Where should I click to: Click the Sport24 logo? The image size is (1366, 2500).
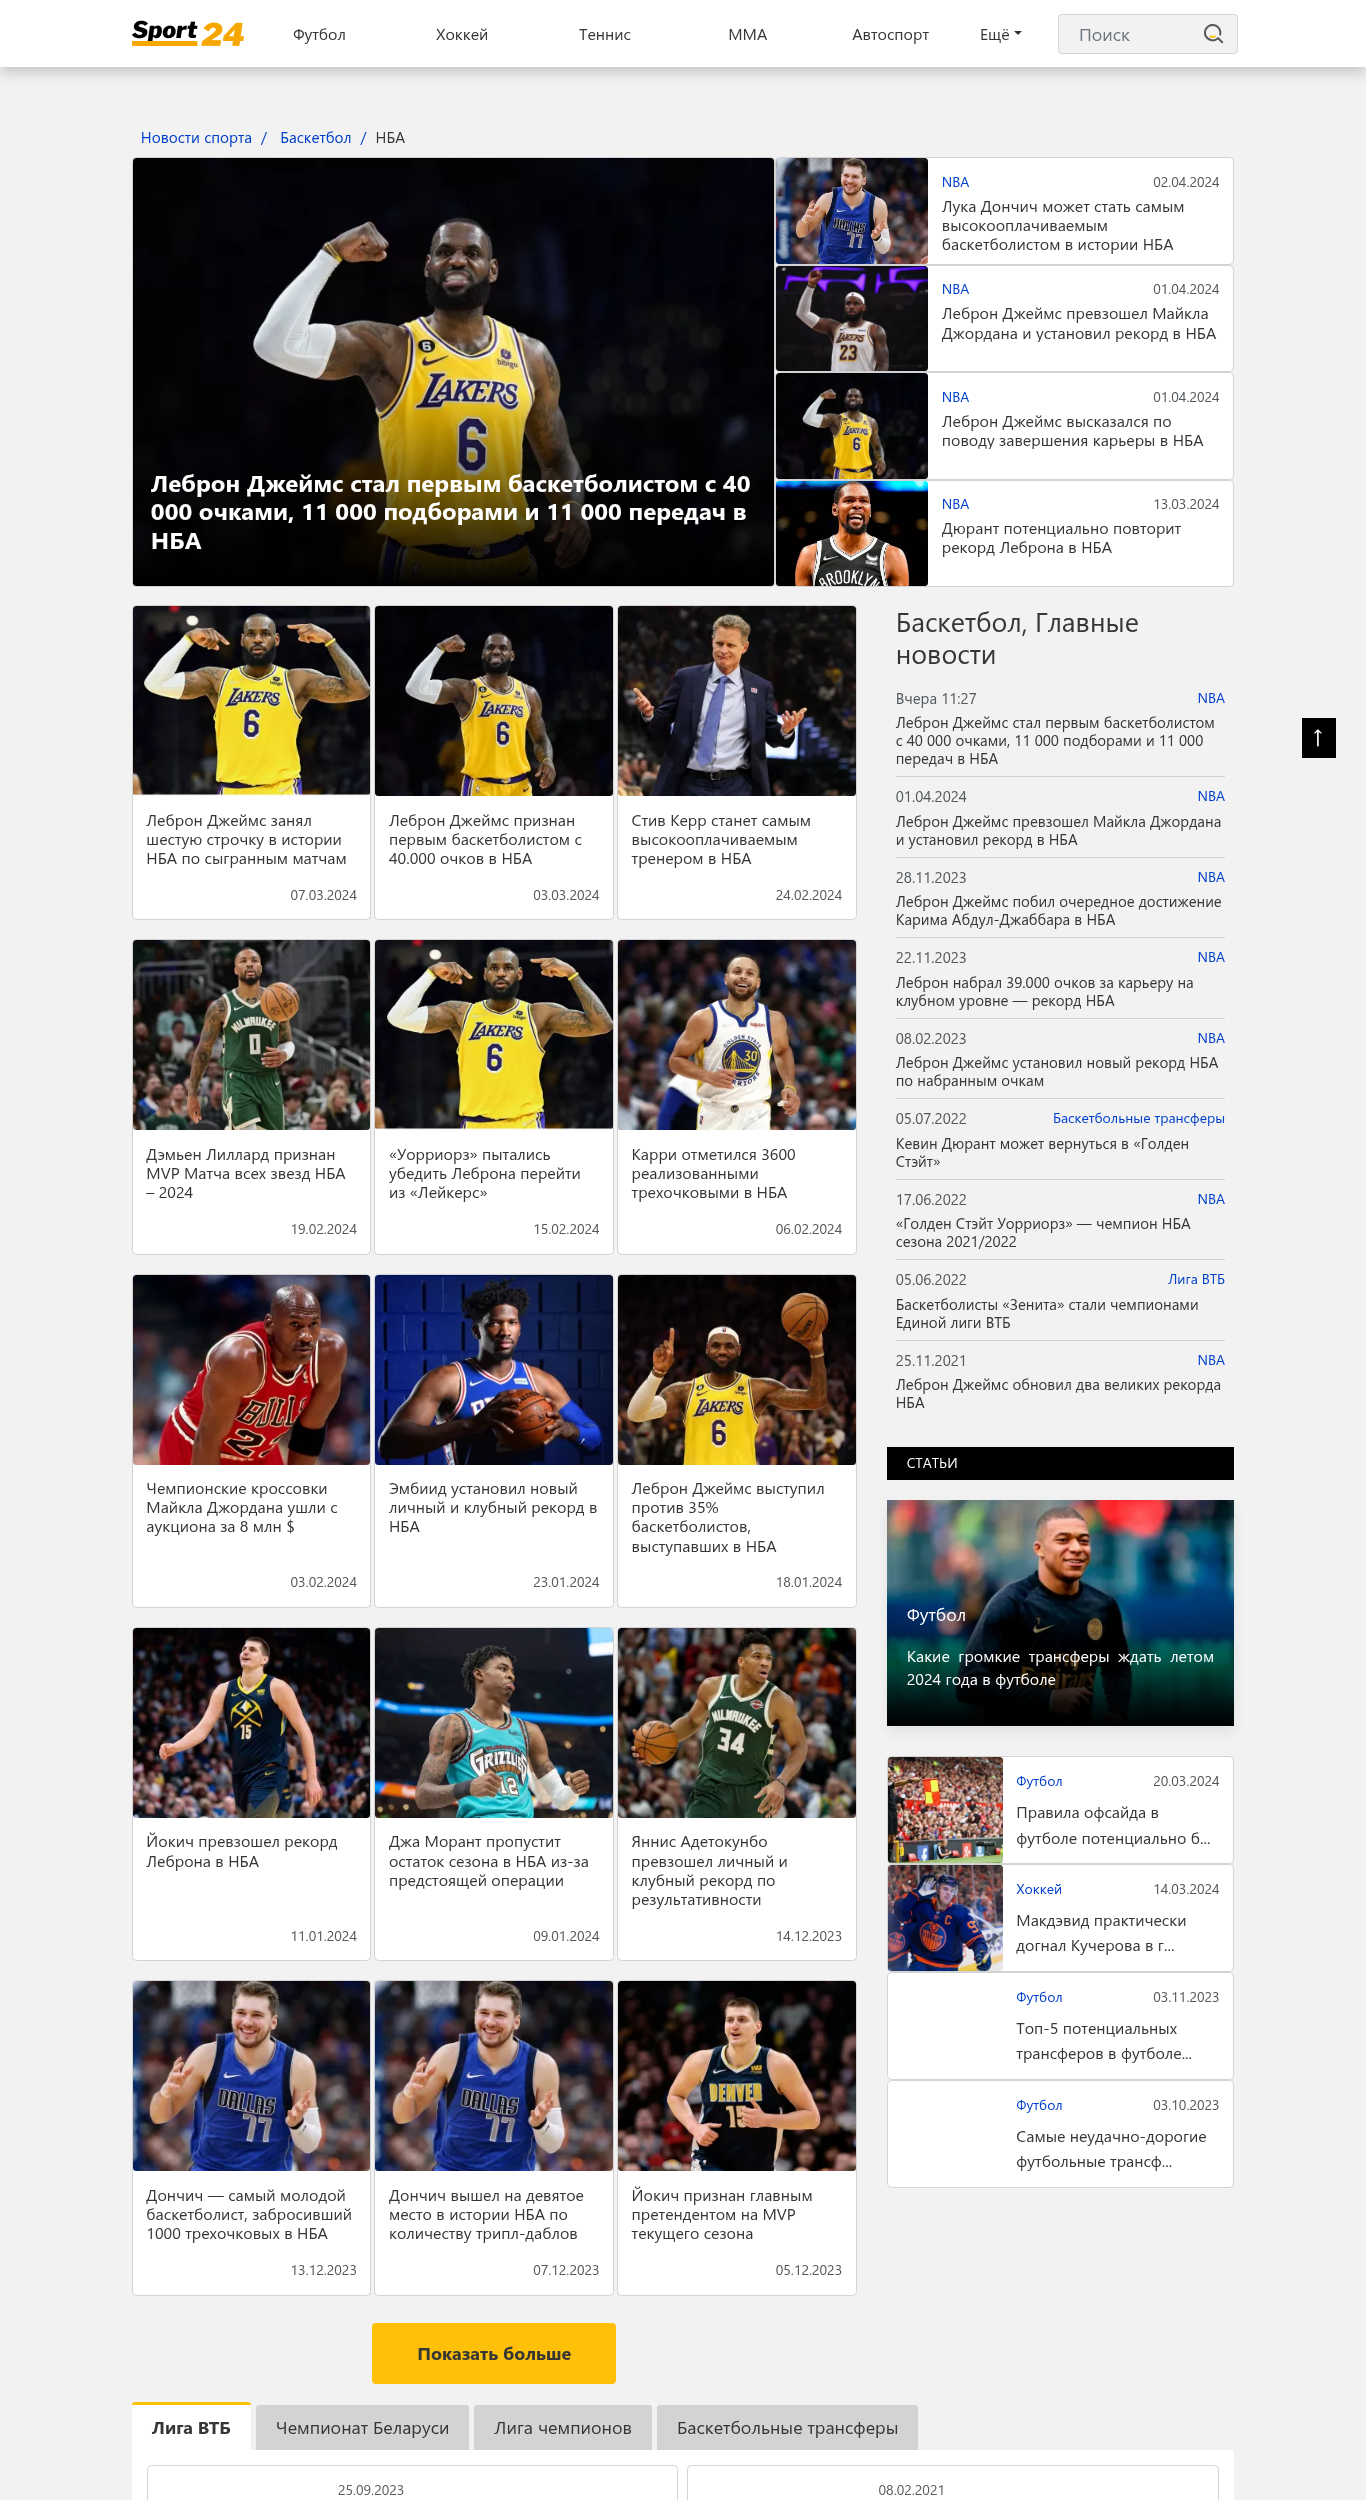point(188,34)
